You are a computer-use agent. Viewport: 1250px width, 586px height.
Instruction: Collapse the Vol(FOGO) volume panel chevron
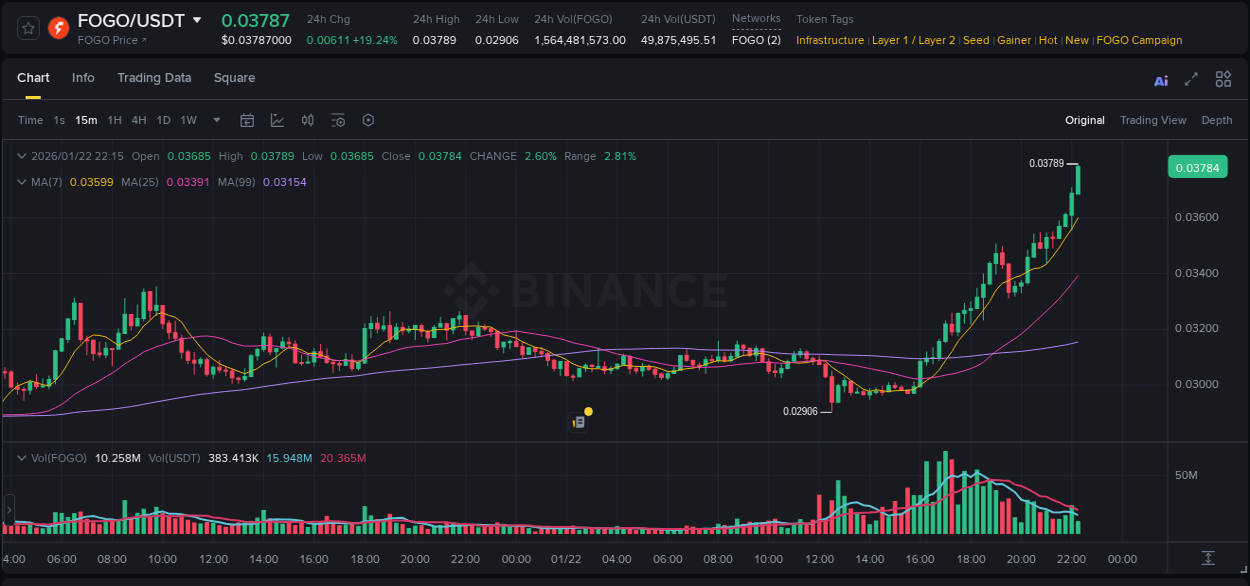point(22,457)
